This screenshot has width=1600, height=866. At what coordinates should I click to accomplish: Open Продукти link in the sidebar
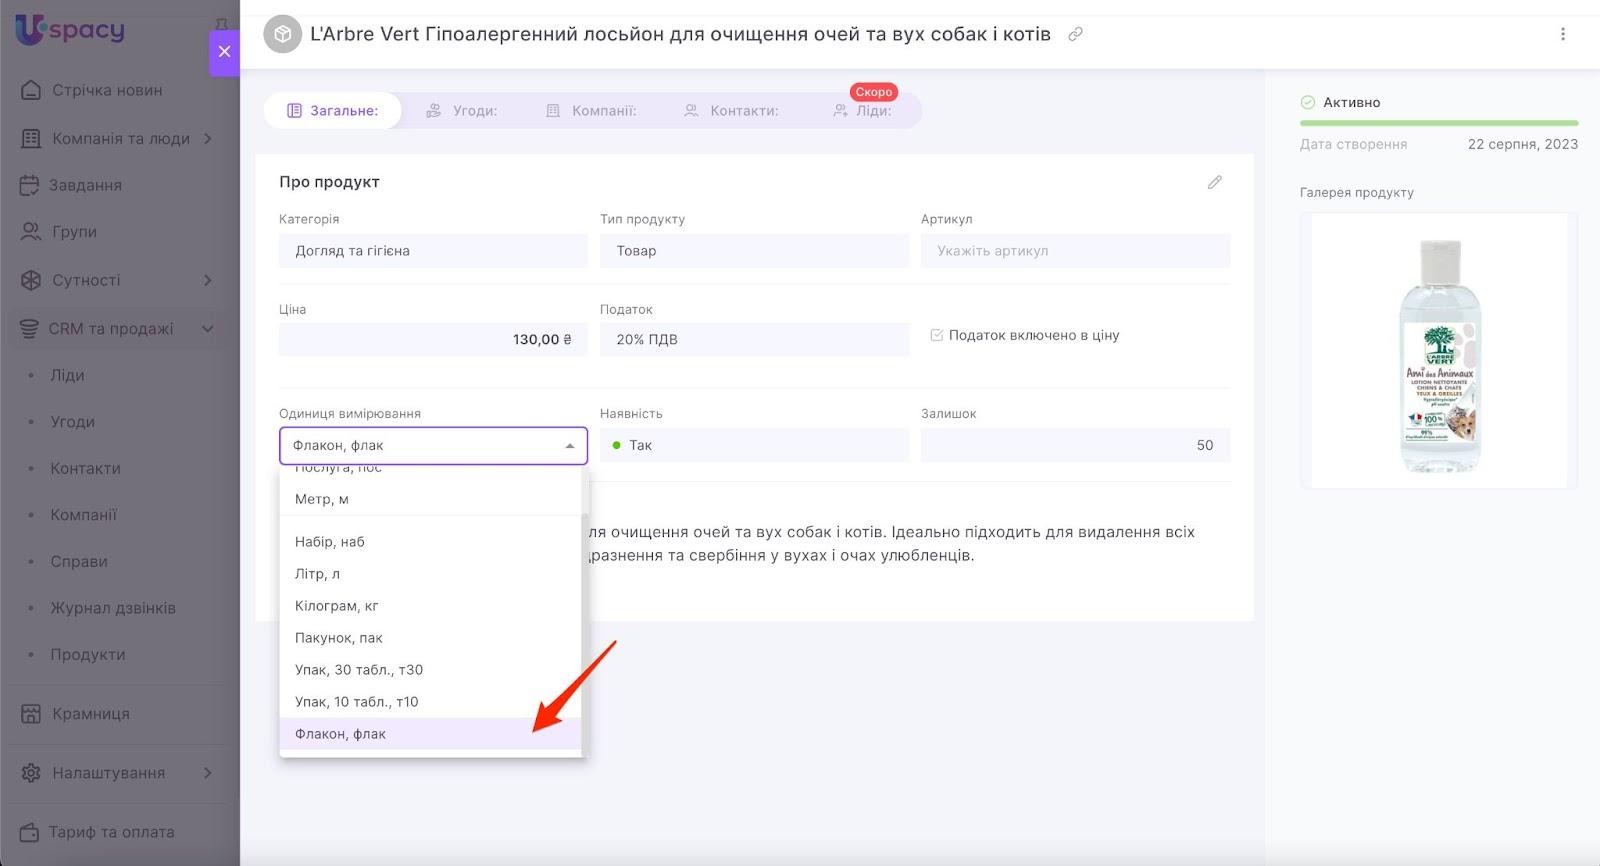(x=88, y=655)
